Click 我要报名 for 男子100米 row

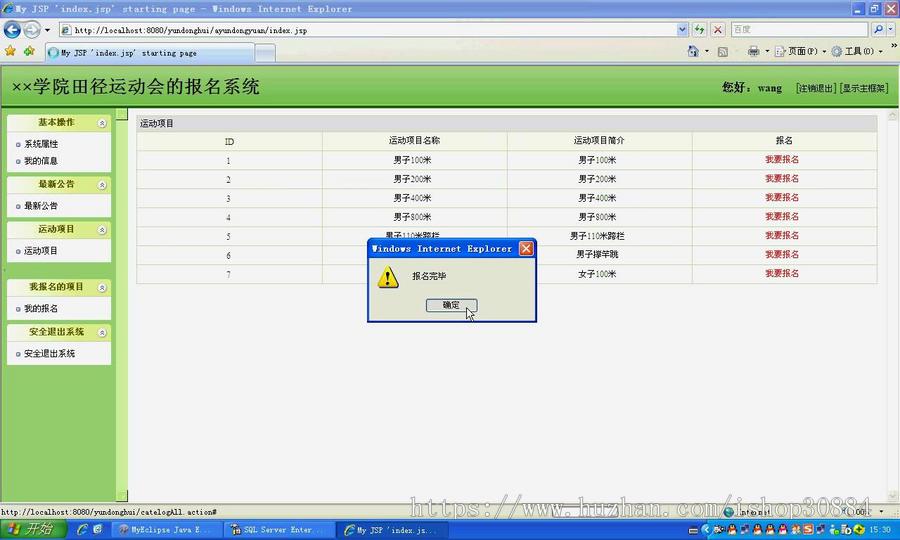click(x=782, y=160)
